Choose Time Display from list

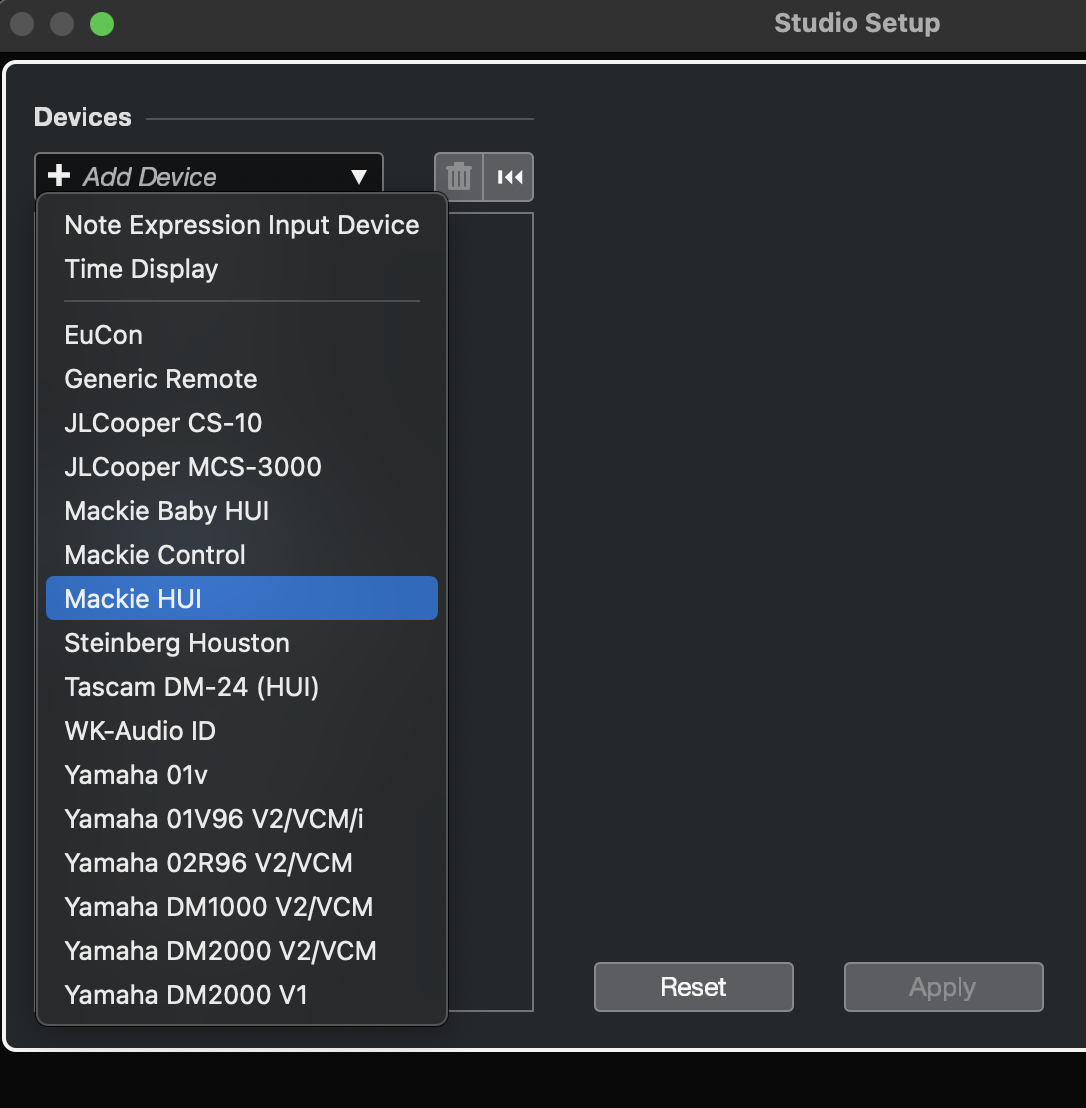pyautogui.click(x=242, y=269)
